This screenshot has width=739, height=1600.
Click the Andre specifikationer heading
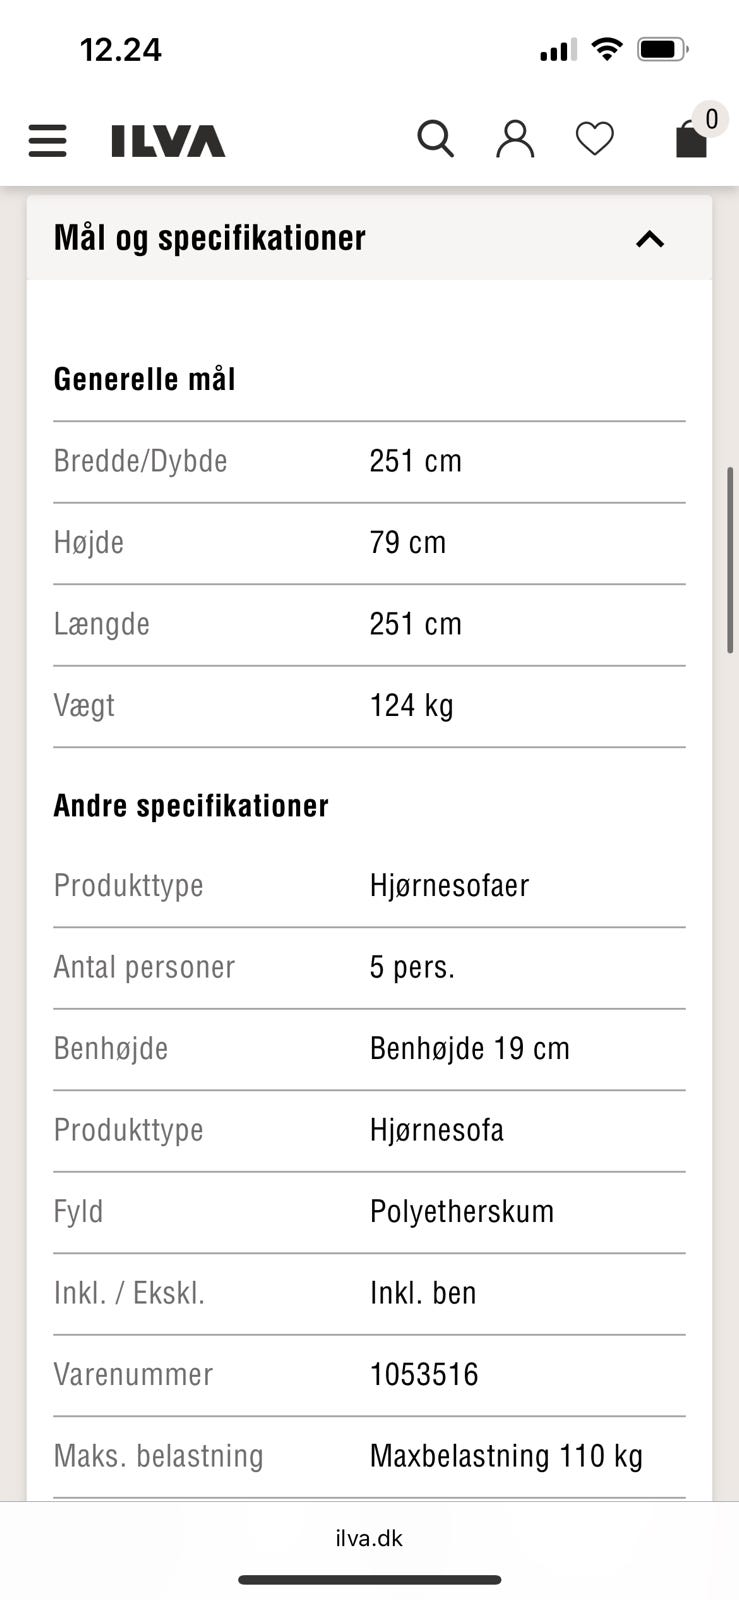[191, 805]
